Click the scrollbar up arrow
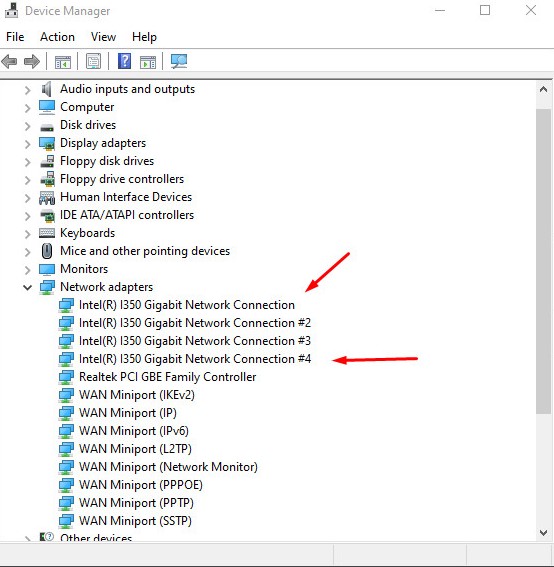 tap(543, 89)
